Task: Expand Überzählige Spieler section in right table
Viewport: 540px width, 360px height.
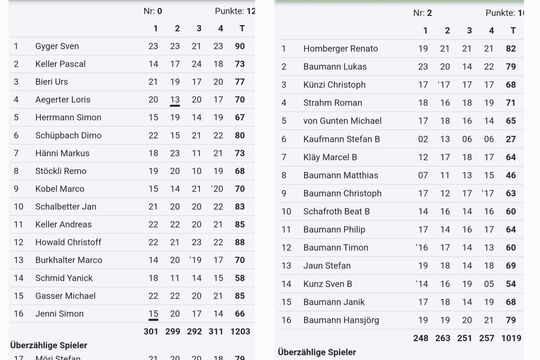Action: tap(317, 352)
